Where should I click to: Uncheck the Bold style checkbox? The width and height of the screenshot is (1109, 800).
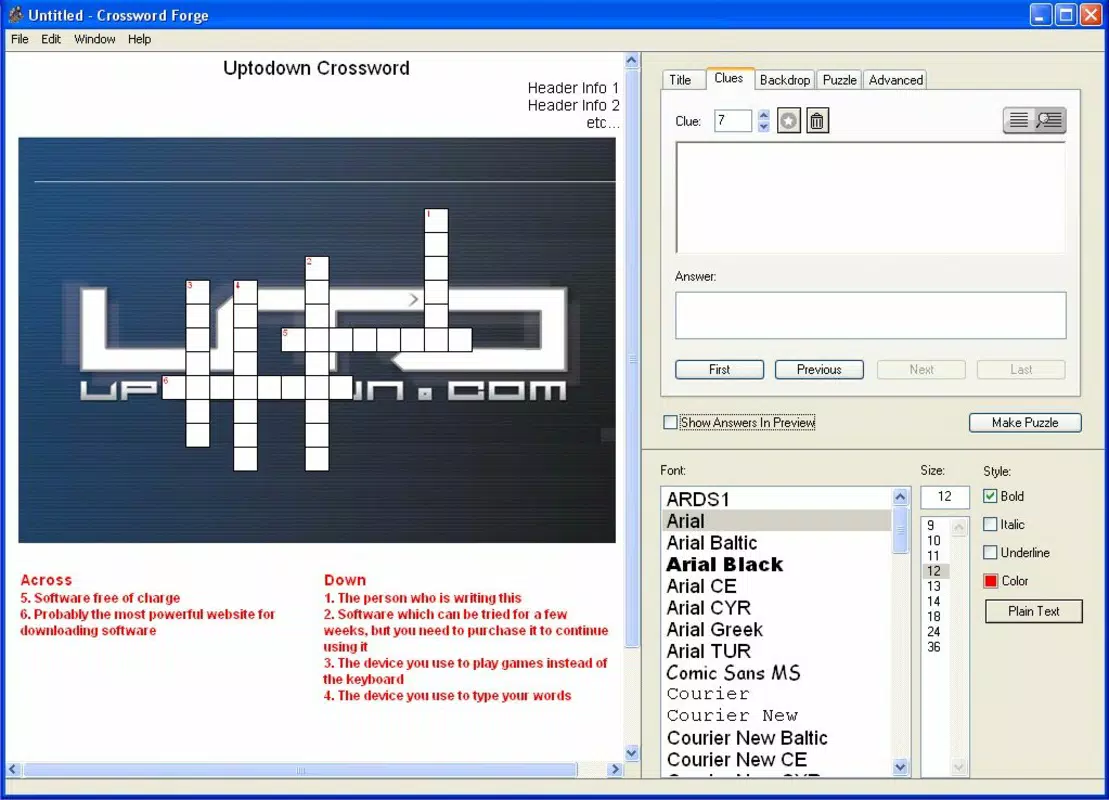pos(990,496)
